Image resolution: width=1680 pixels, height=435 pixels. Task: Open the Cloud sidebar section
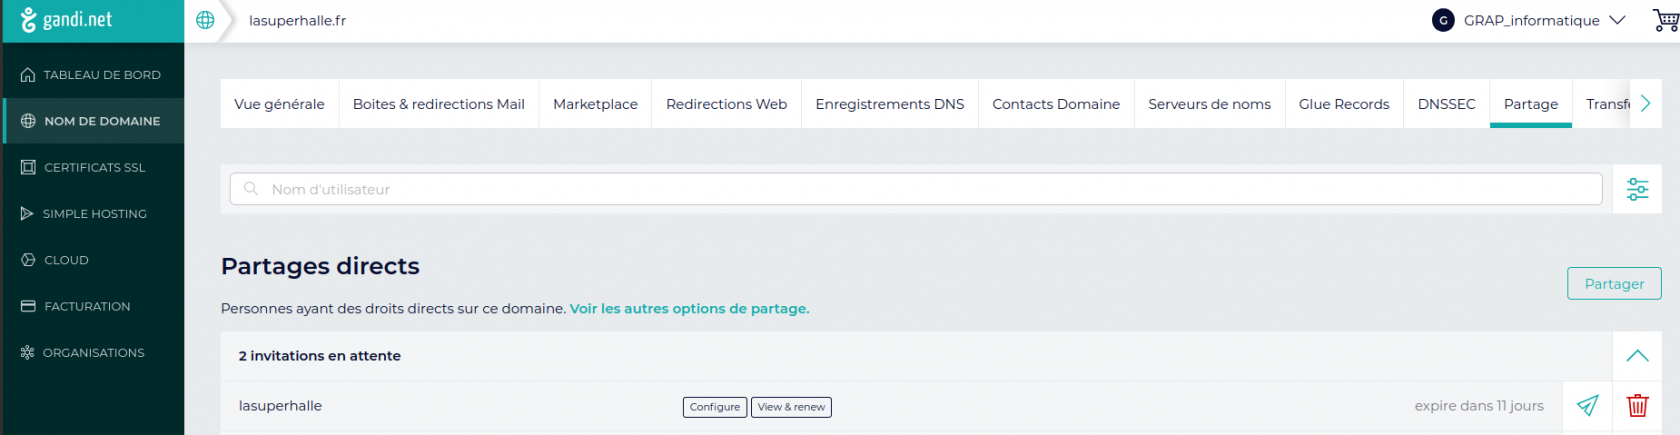coord(66,260)
